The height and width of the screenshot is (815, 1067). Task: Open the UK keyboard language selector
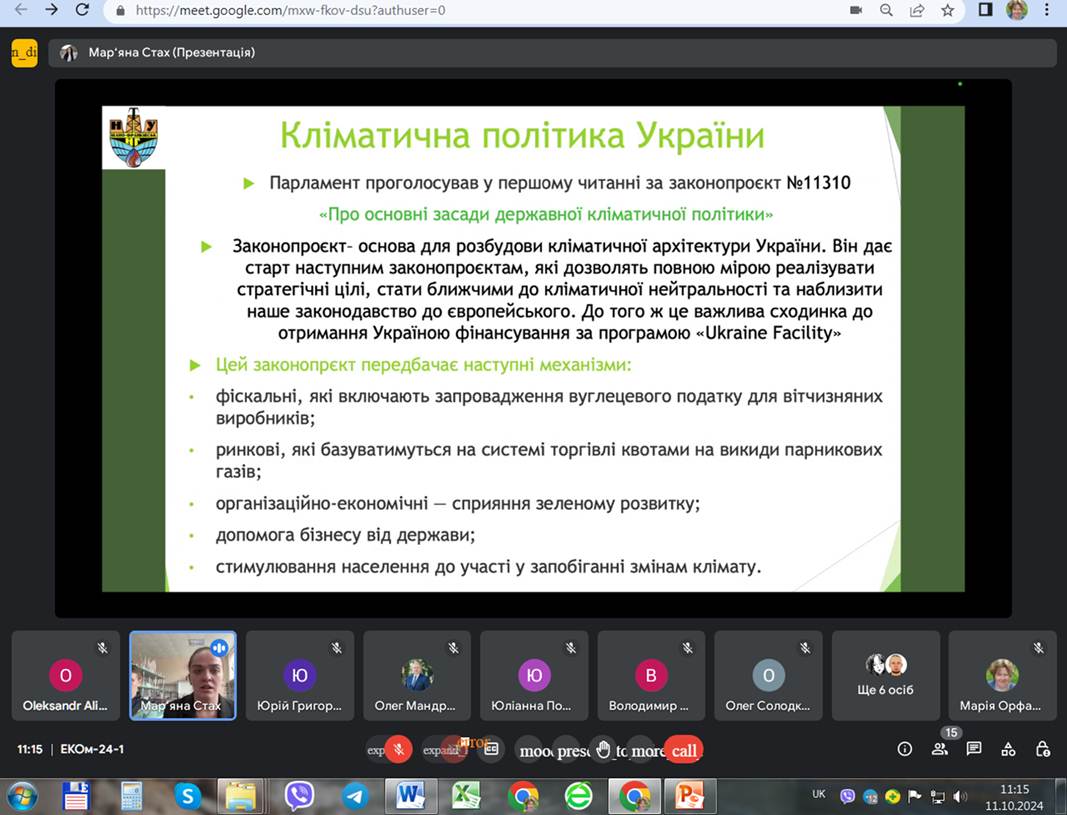(819, 795)
